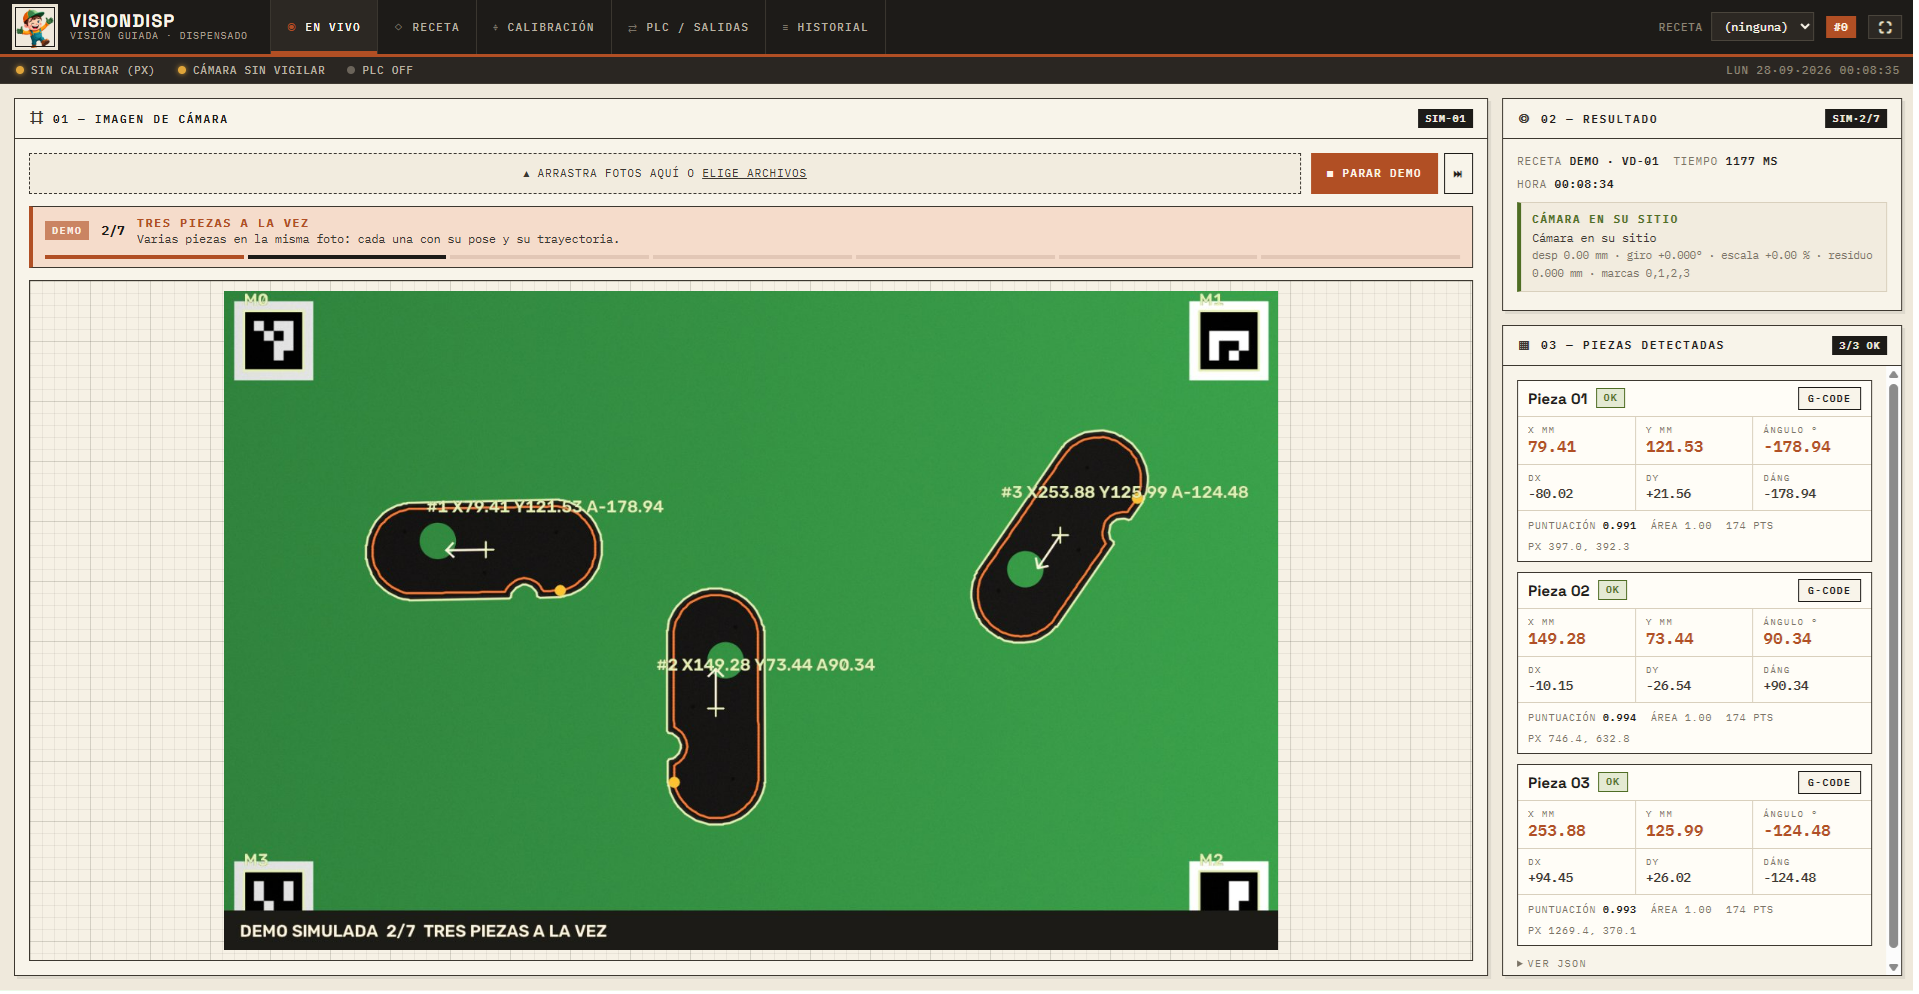The image size is (1919, 994).
Task: Click the M0 ArUco marker in image
Action: [x=273, y=341]
